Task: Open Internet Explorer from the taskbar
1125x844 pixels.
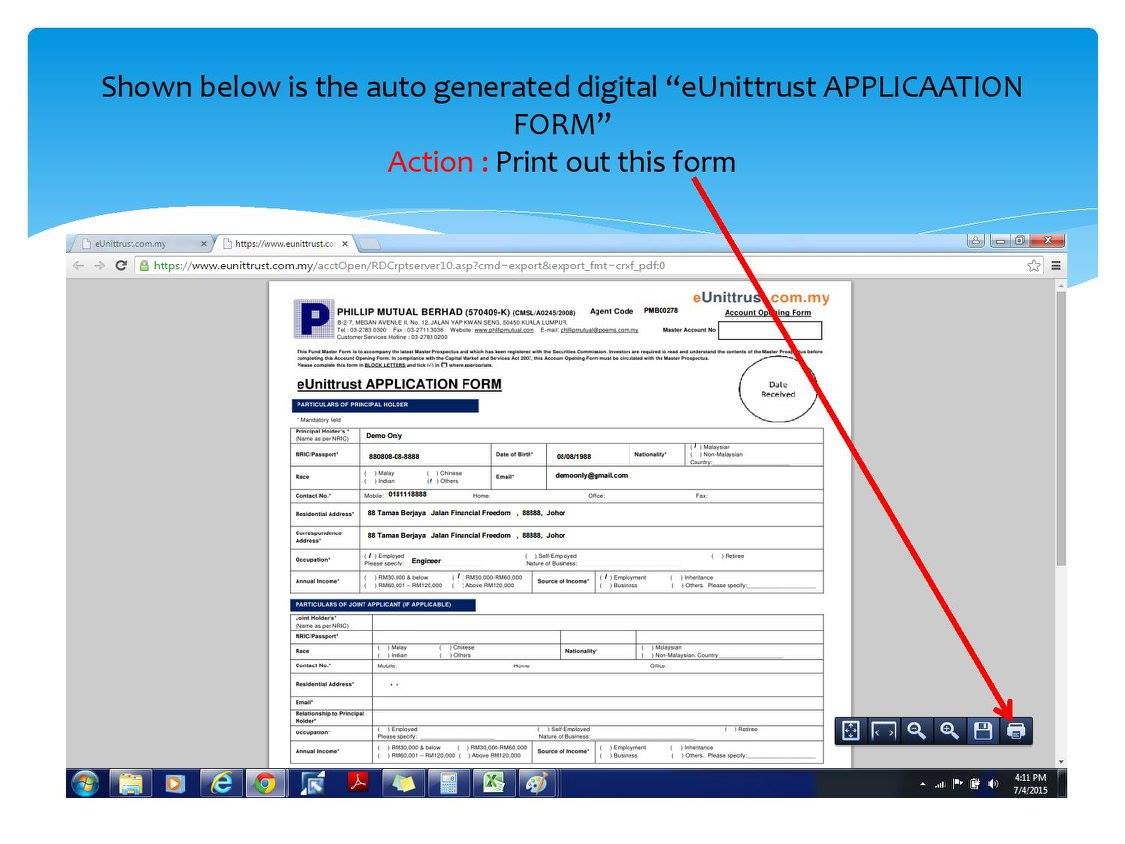Action: pos(220,784)
